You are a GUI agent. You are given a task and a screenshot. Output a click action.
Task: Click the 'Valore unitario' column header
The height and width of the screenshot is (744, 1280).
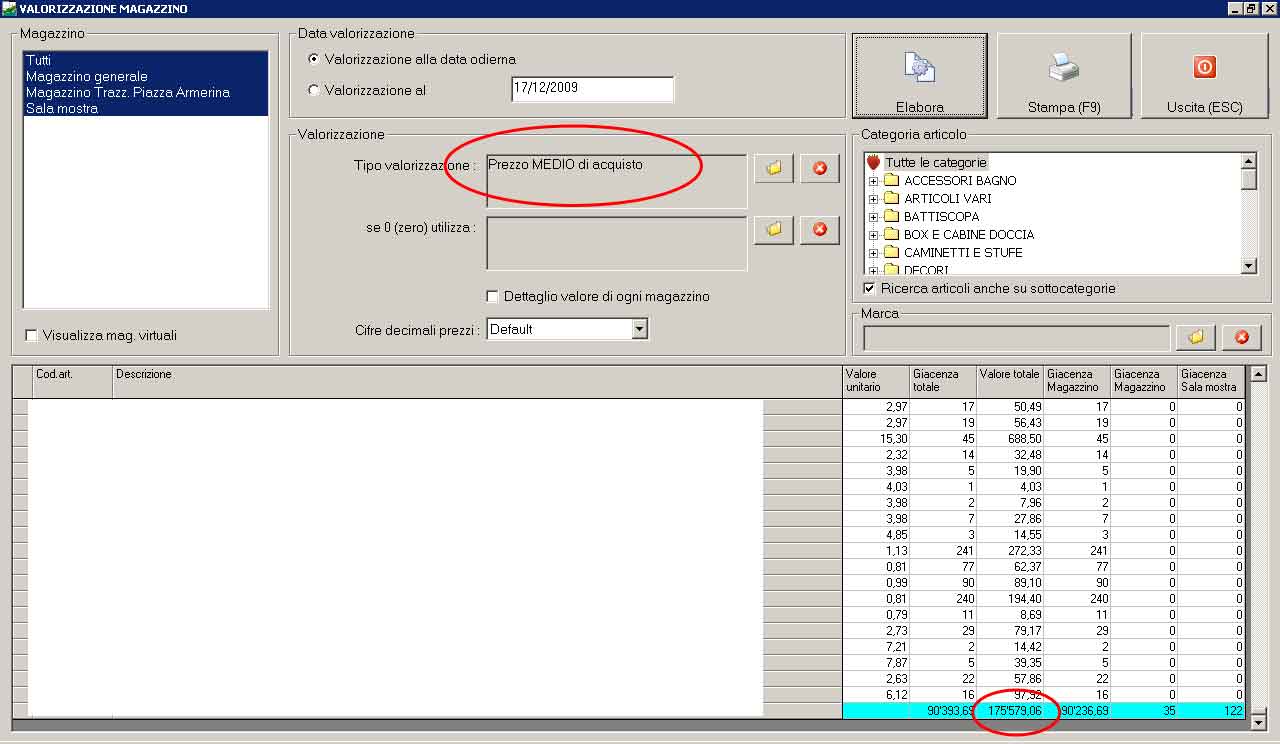[876, 382]
